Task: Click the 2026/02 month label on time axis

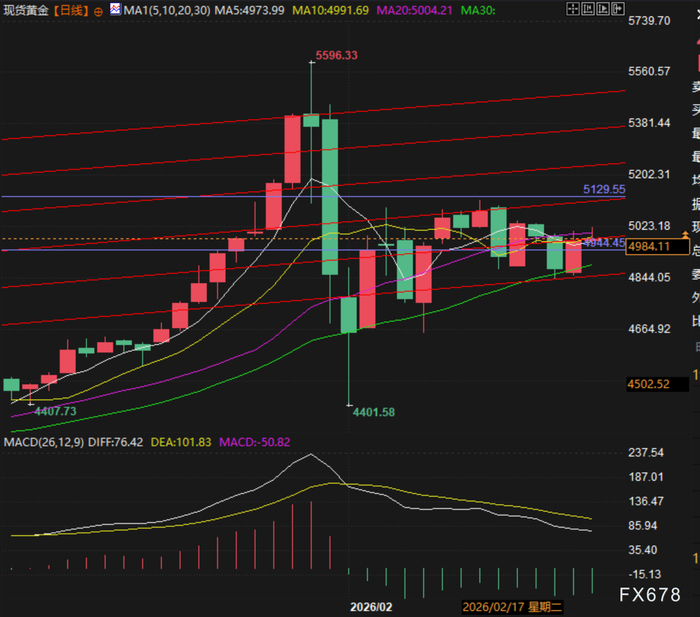Action: point(371,607)
